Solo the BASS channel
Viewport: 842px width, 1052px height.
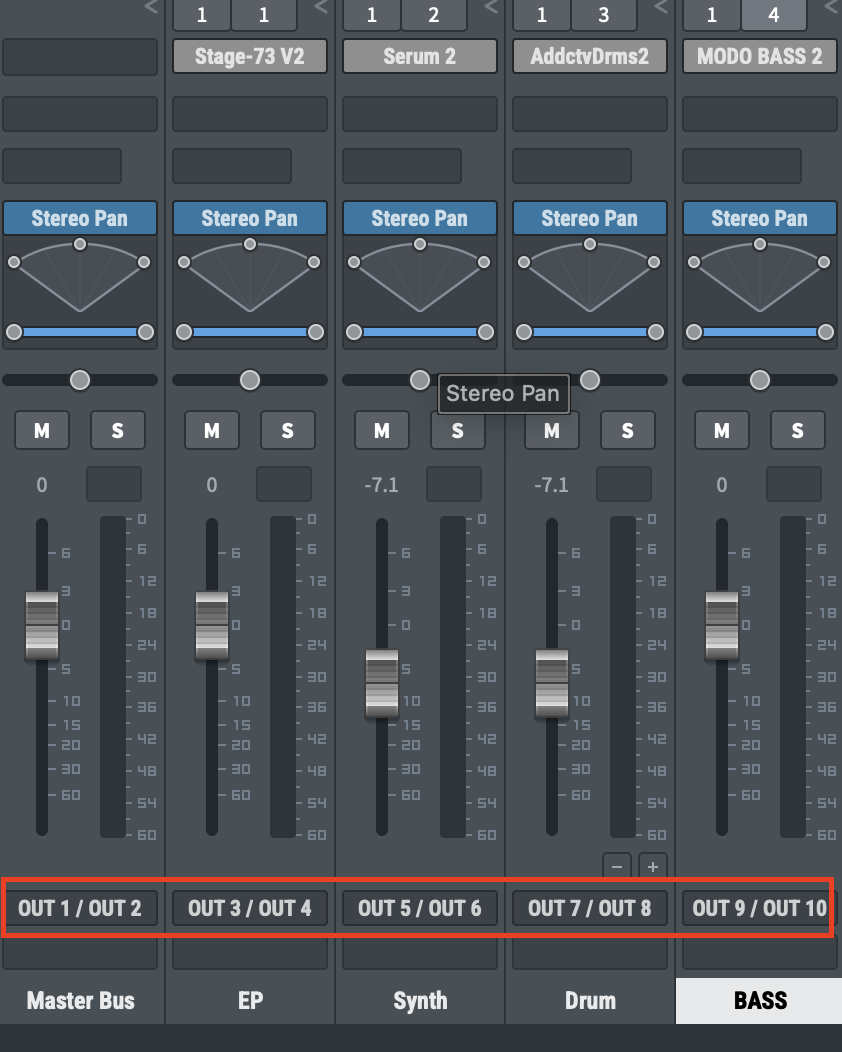pos(797,431)
